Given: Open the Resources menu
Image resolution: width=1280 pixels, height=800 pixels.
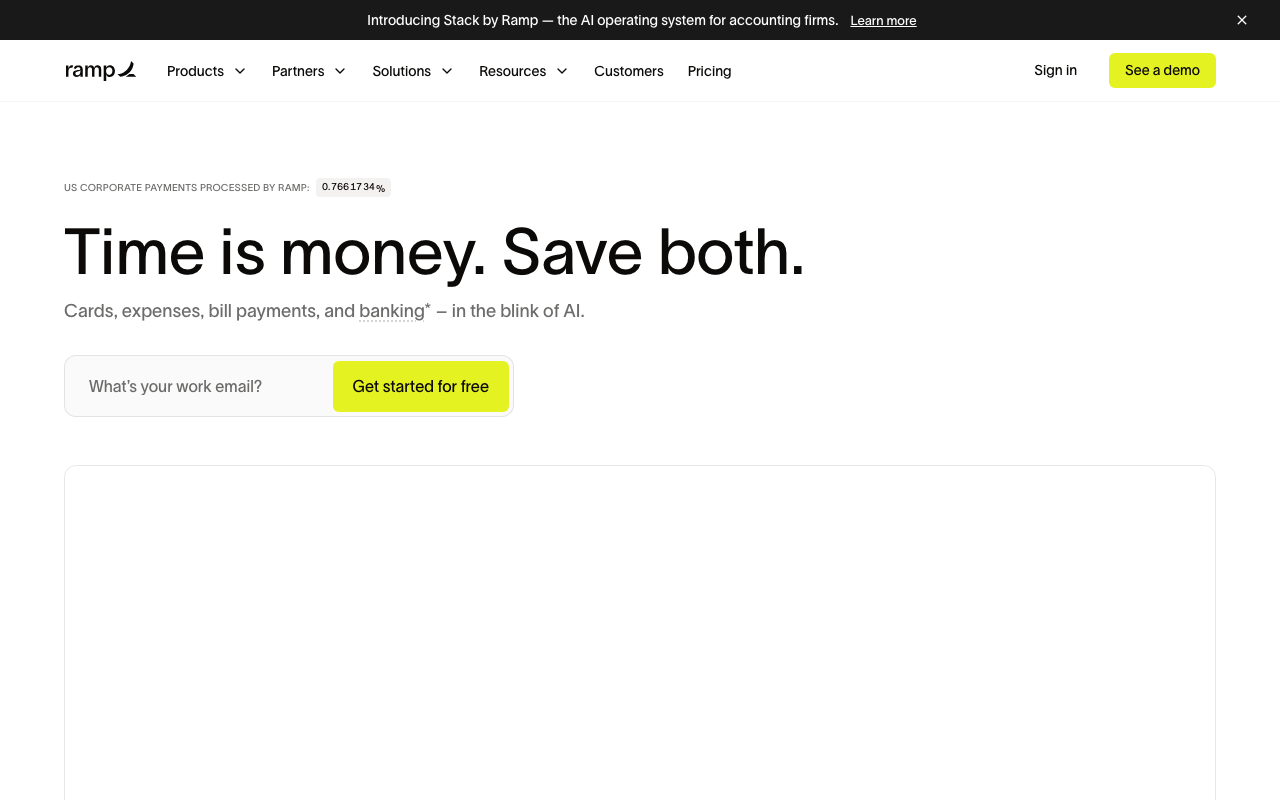Looking at the screenshot, I should click(x=512, y=71).
